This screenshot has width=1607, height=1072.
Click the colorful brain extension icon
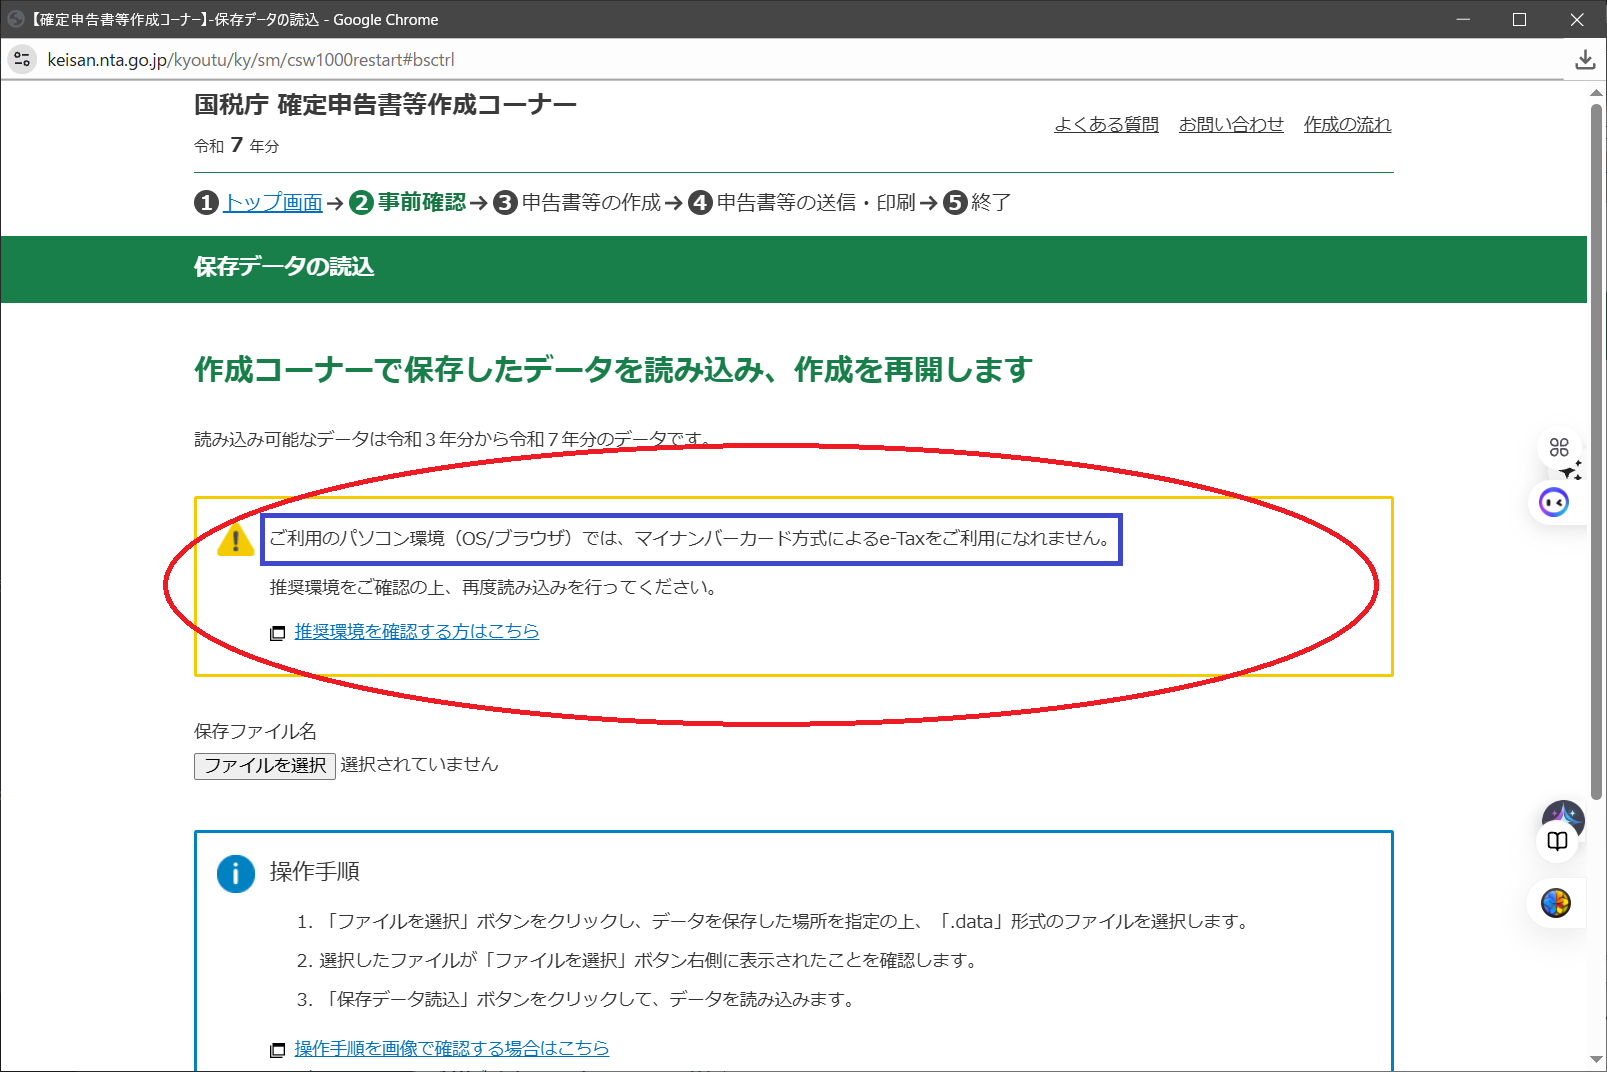click(x=1556, y=903)
